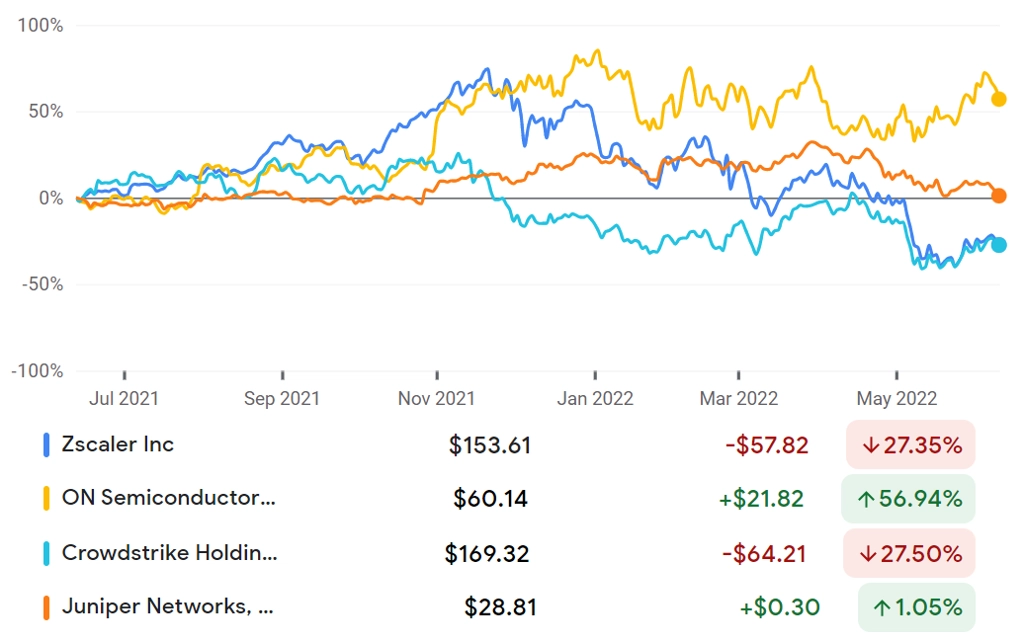Click the Sep 2021 axis tick label

(x=281, y=398)
